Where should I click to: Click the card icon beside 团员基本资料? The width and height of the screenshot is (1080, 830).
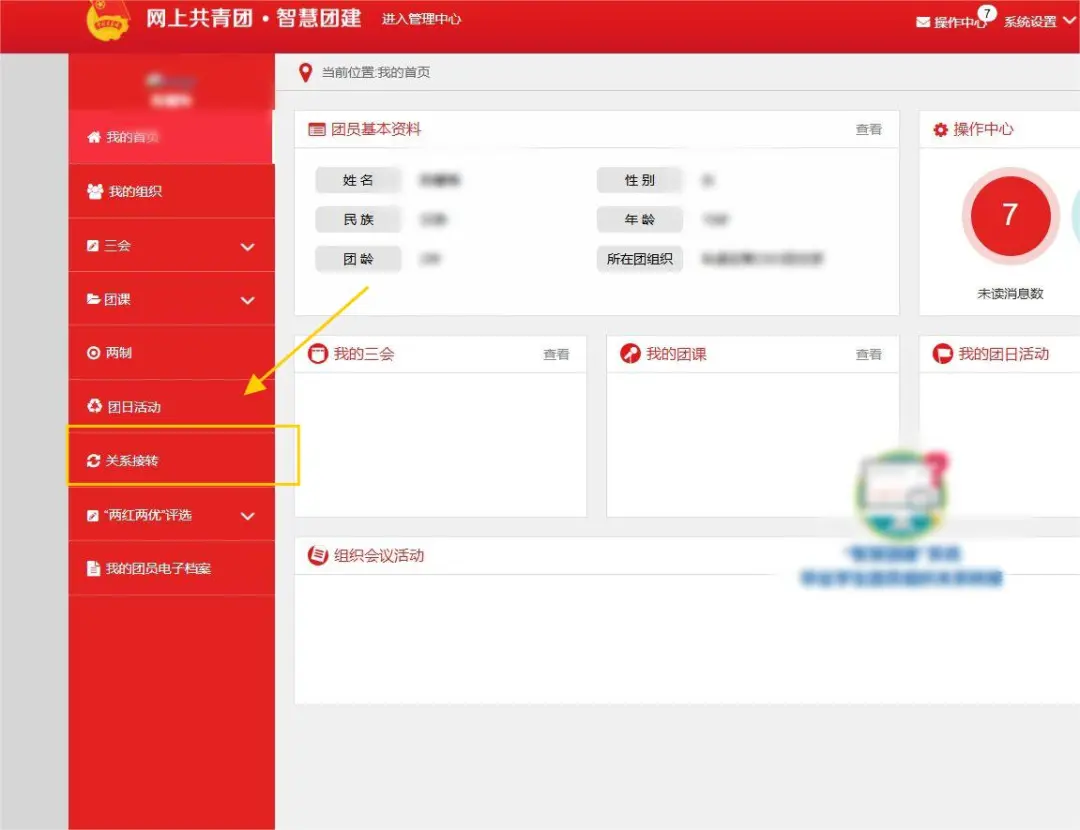click(317, 129)
